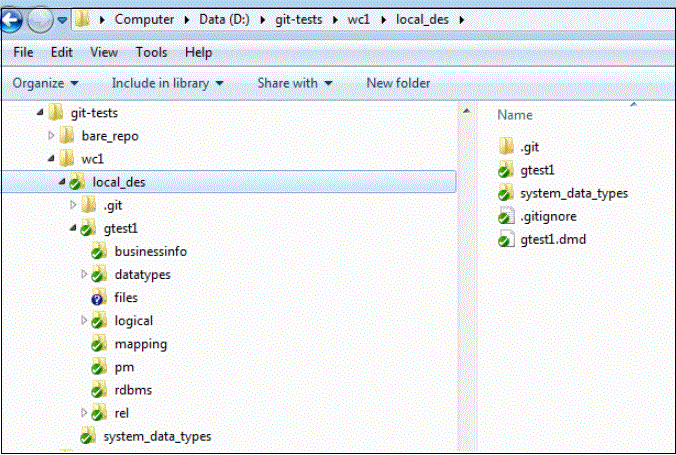Click gtest1.dmd file icon in file list
The height and width of the screenshot is (455, 676).
[x=506, y=239]
